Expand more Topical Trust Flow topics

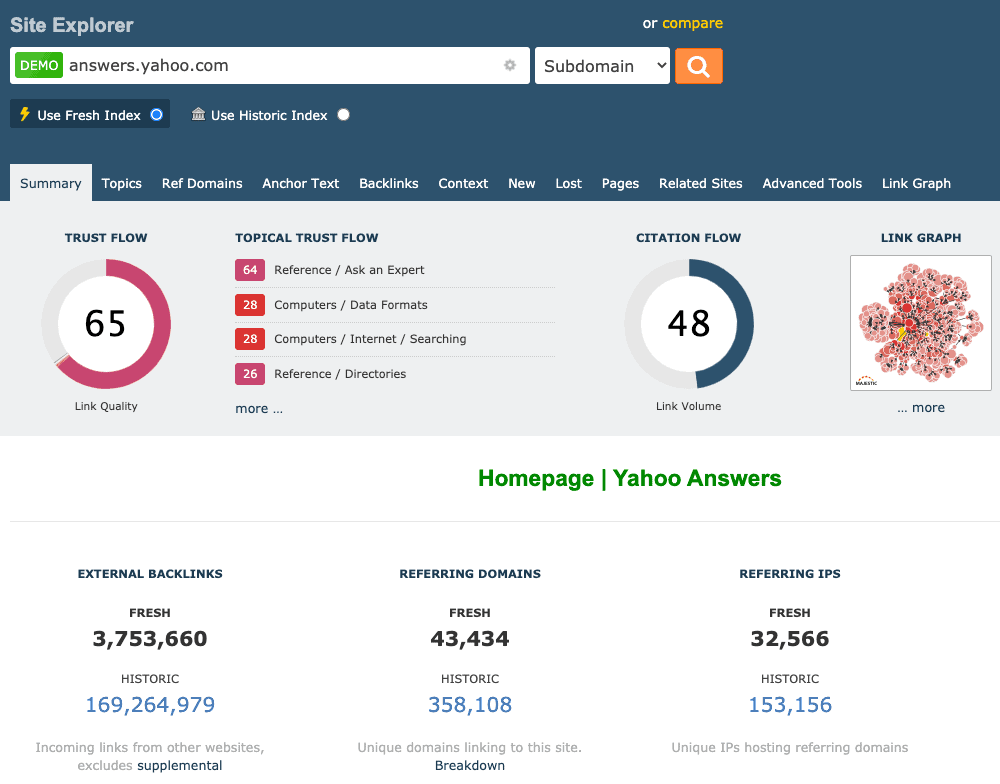pyautogui.click(x=259, y=408)
